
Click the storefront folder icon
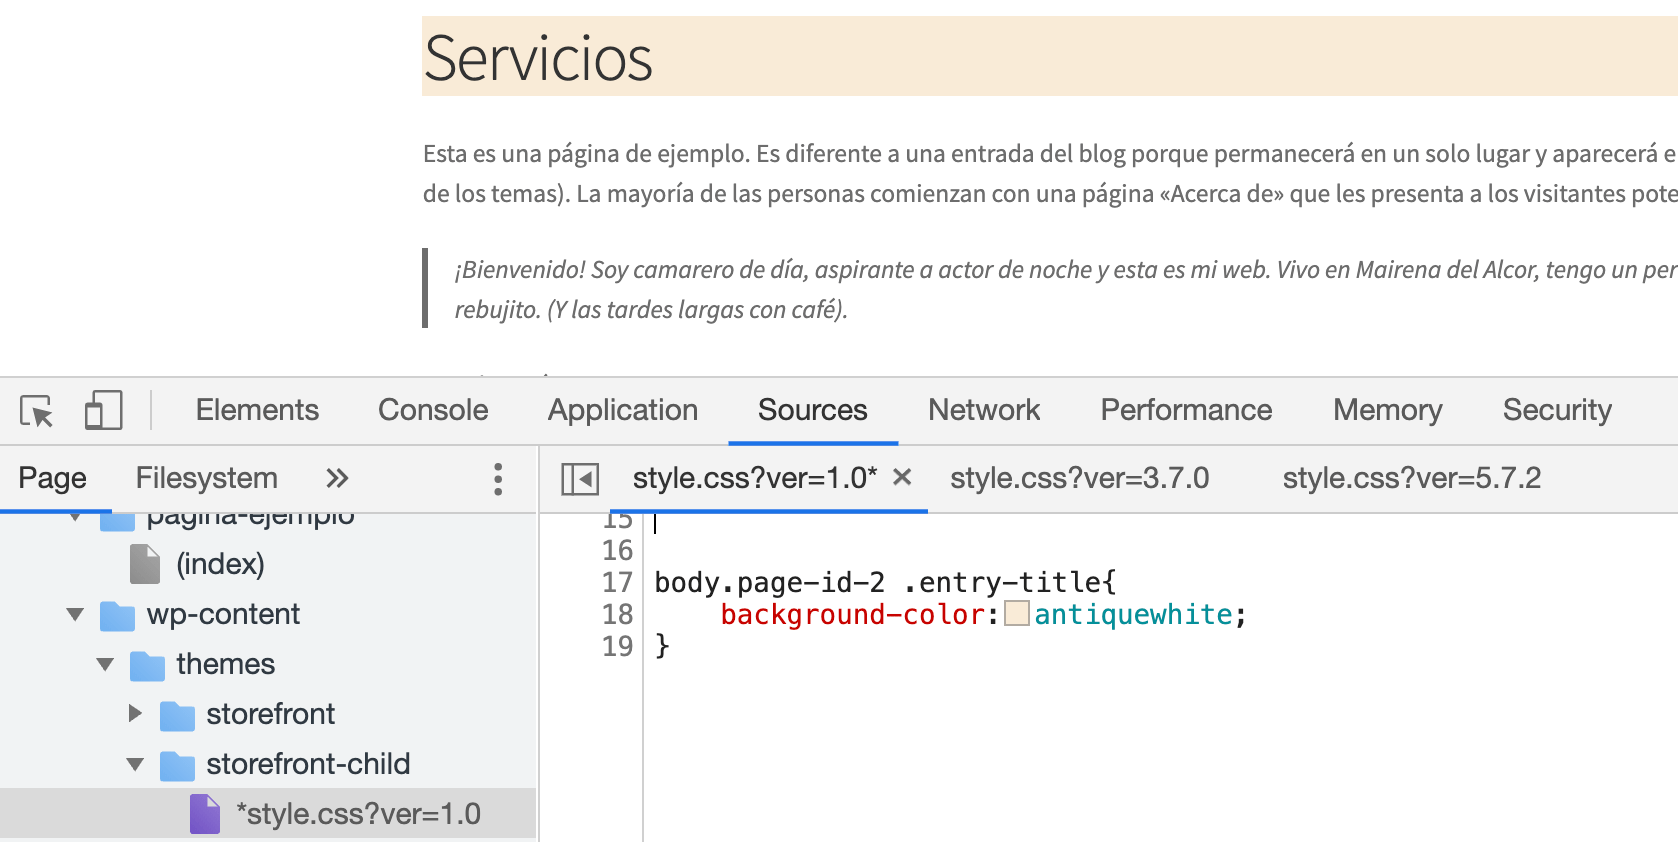[177, 716]
